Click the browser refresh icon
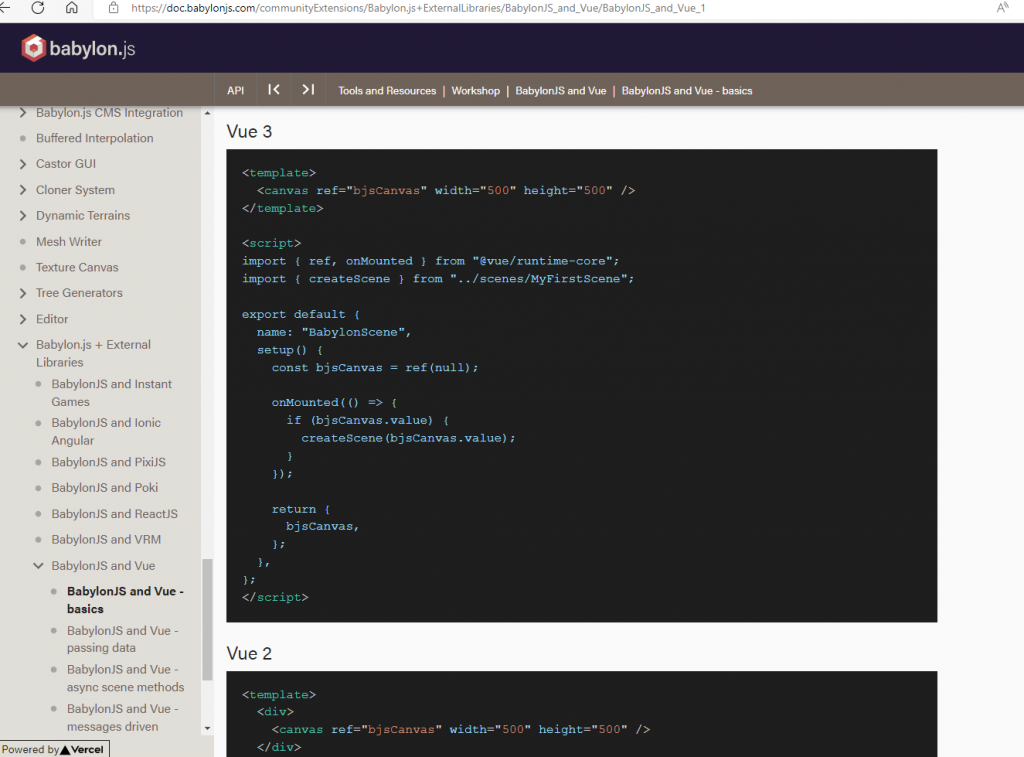Image resolution: width=1024 pixels, height=757 pixels. [38, 8]
